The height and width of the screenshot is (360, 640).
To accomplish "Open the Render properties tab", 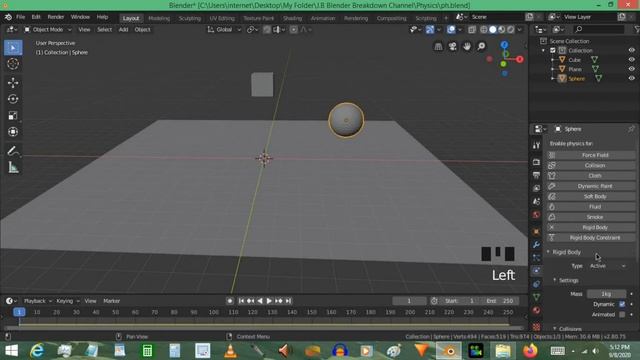I will click(536, 162).
